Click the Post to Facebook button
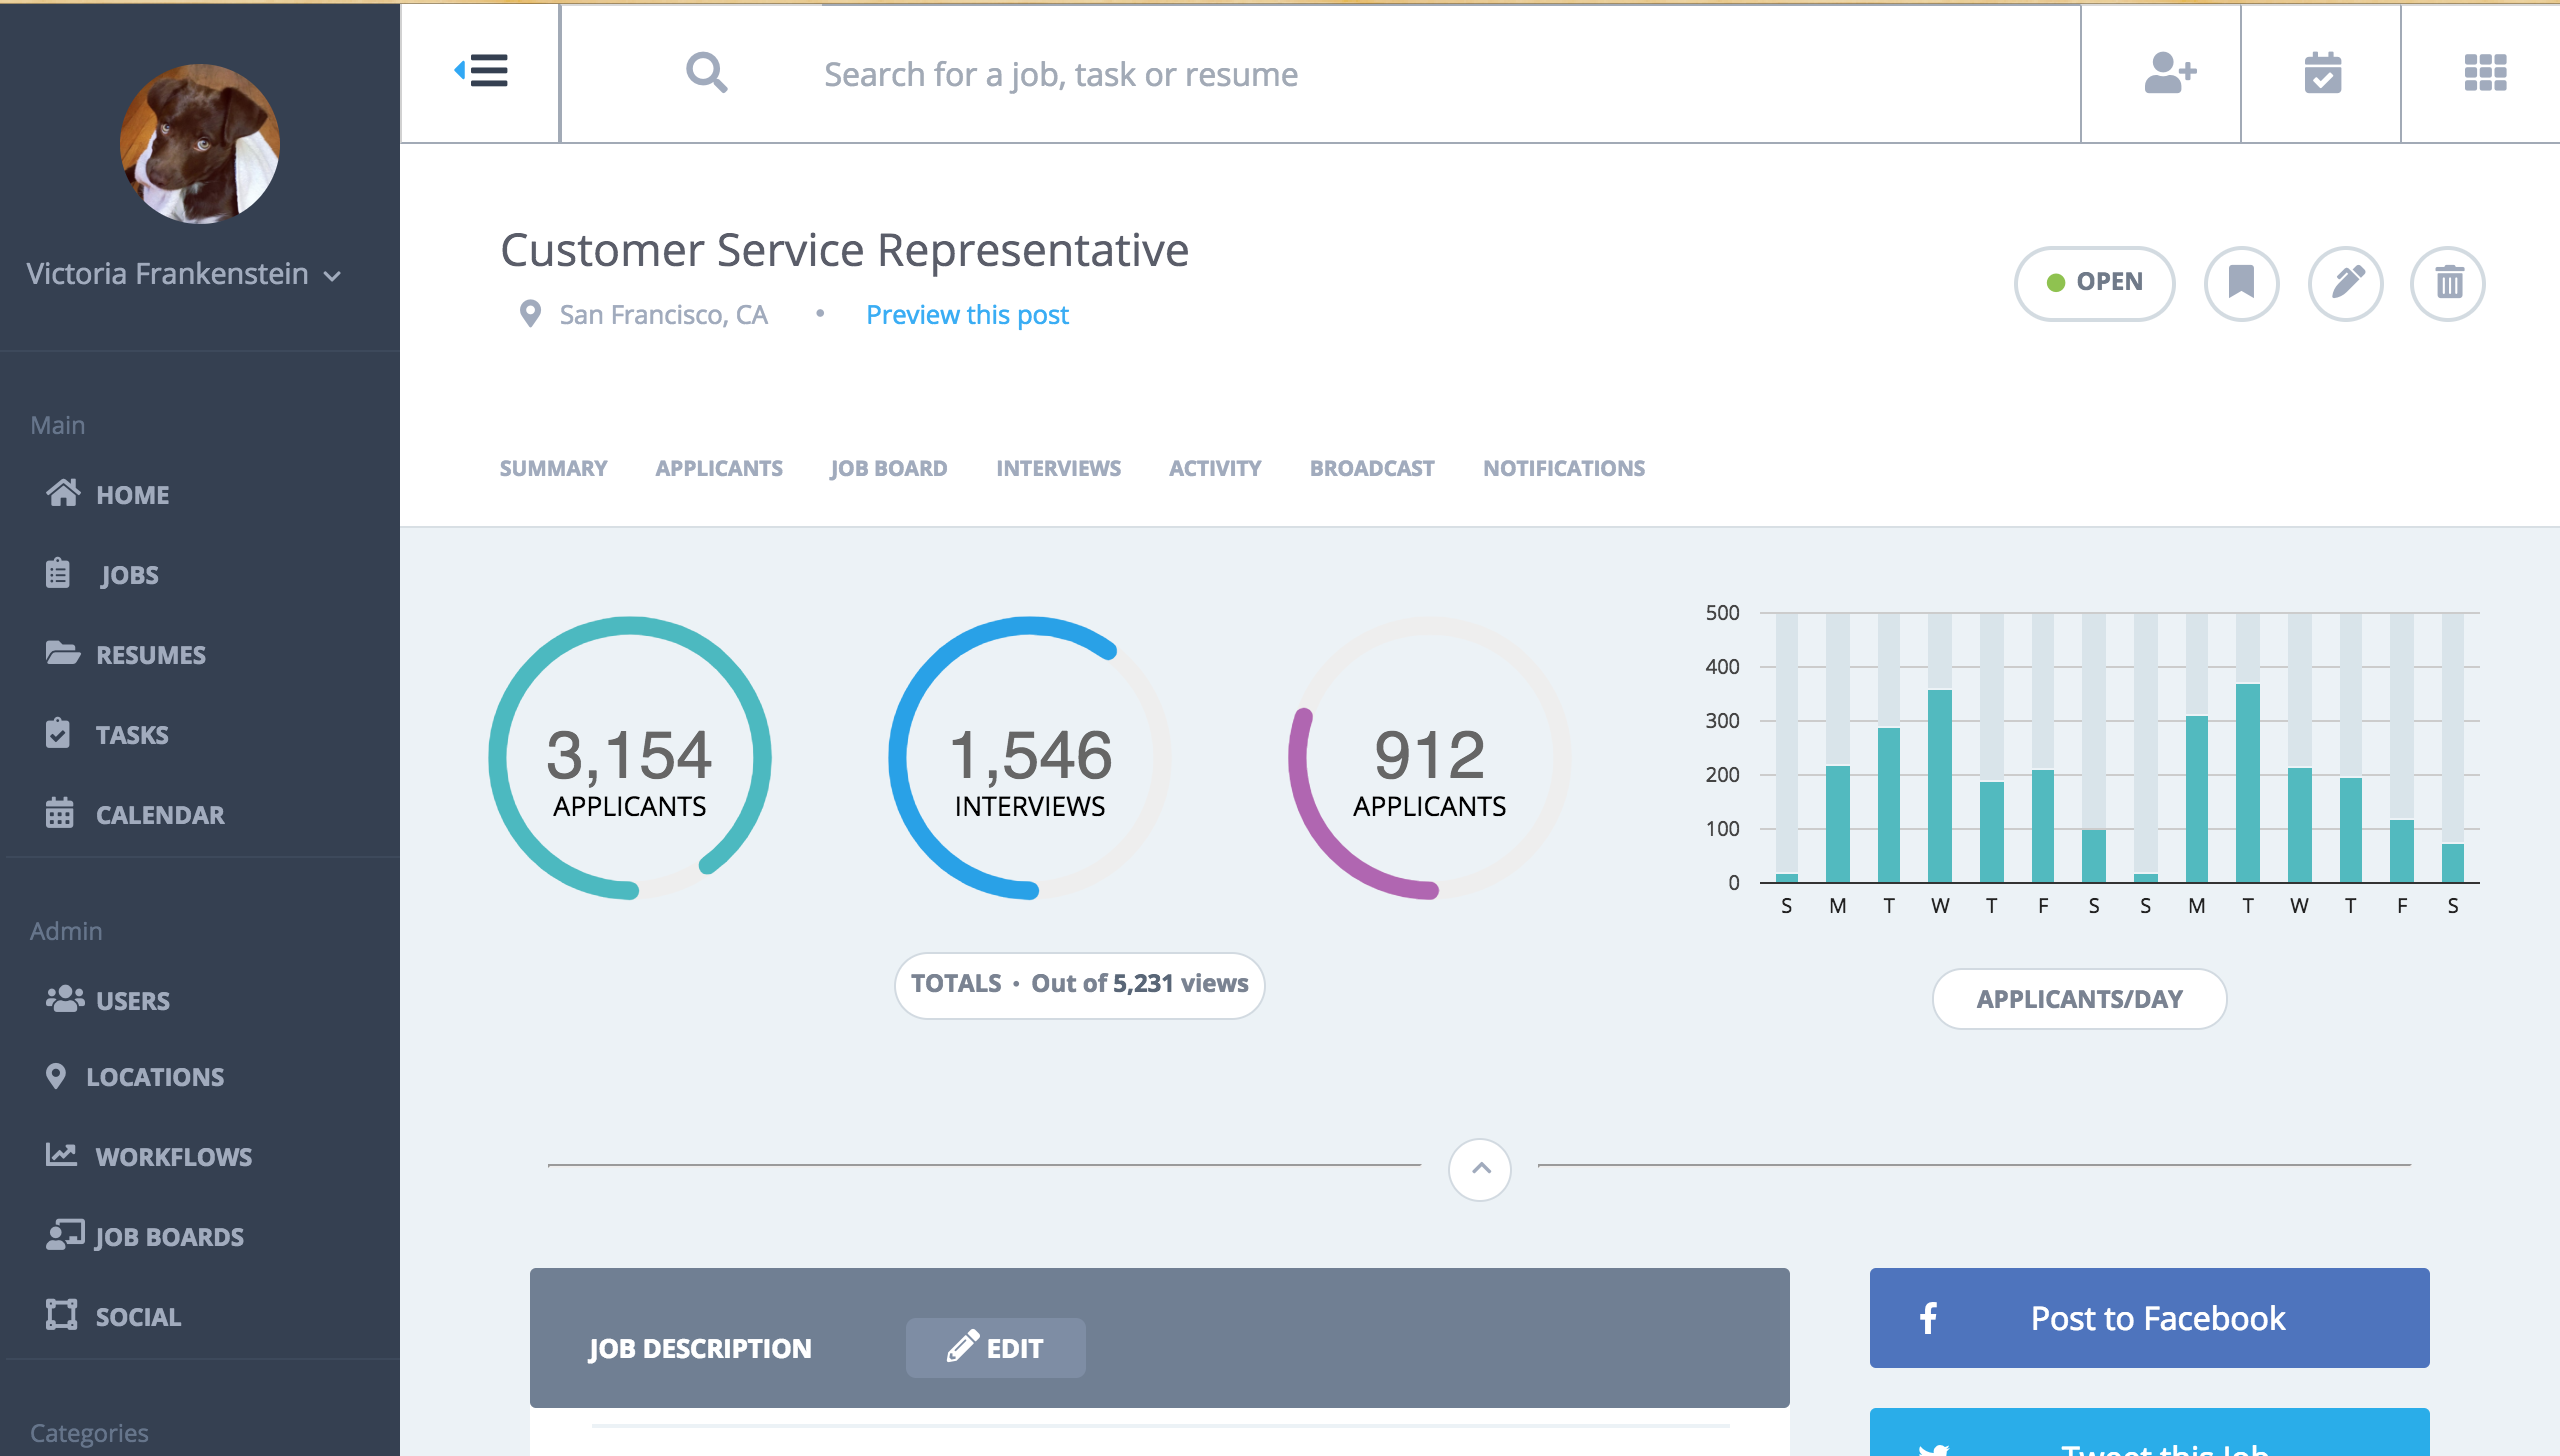 click(2149, 1318)
